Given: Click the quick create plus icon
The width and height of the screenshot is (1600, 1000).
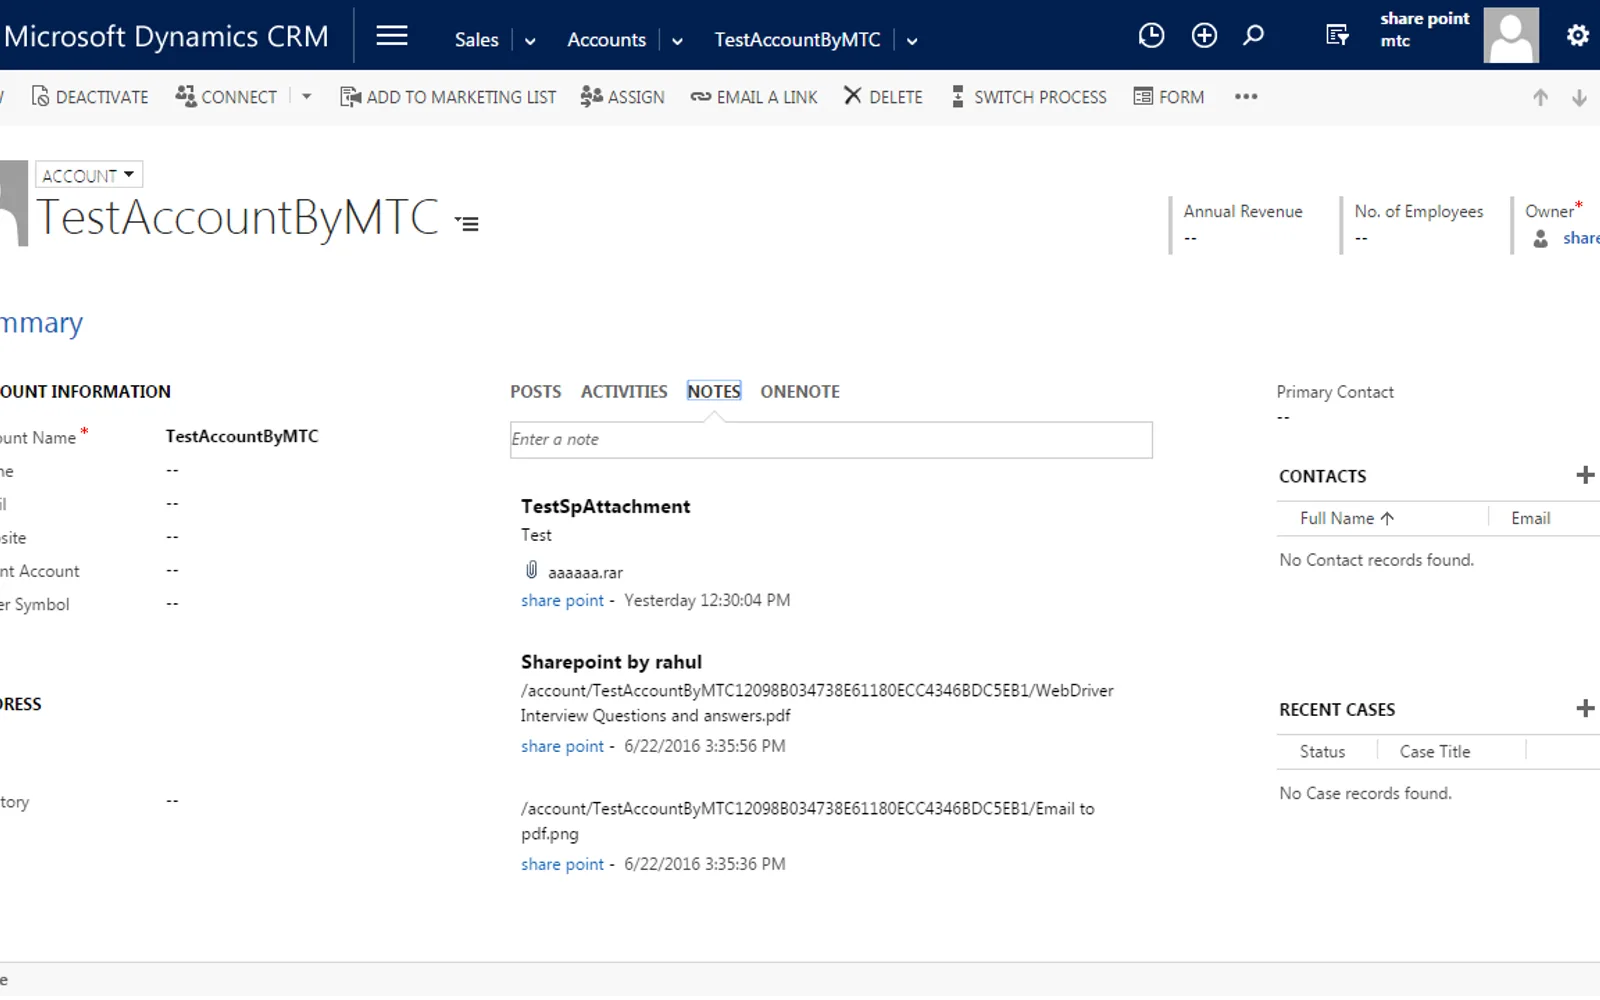Looking at the screenshot, I should tap(1204, 36).
